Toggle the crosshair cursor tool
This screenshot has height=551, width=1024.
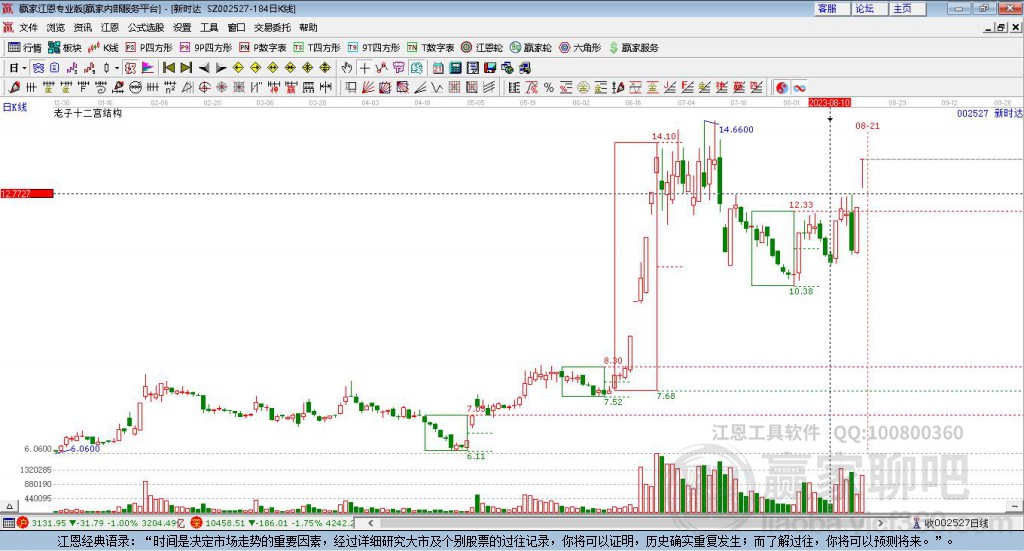364,67
